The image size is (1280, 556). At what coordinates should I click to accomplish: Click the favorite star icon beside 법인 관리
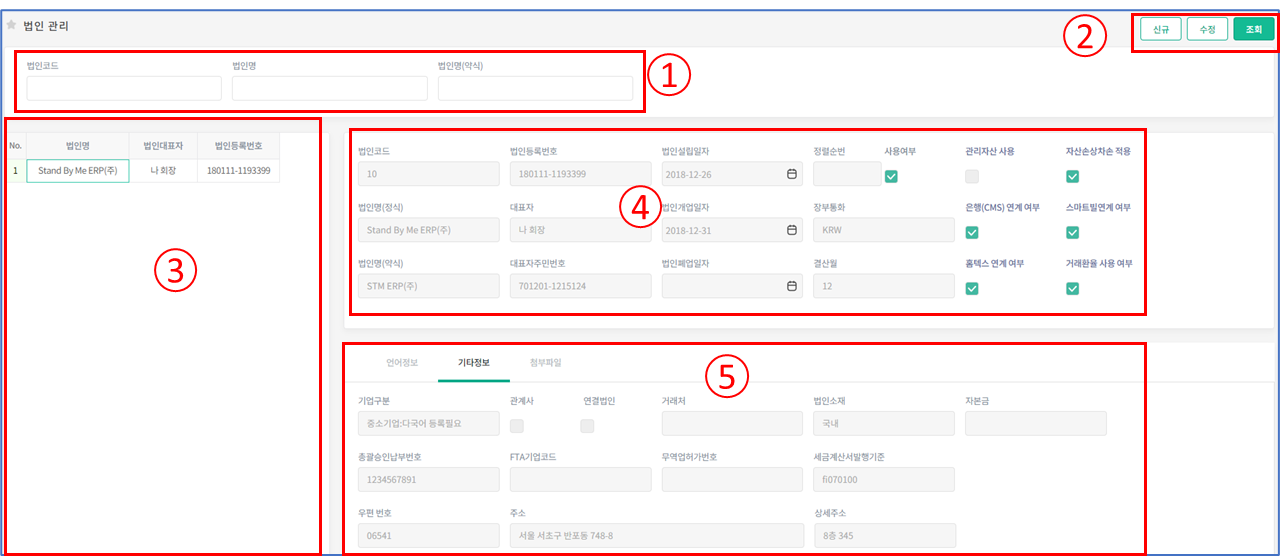(11, 25)
